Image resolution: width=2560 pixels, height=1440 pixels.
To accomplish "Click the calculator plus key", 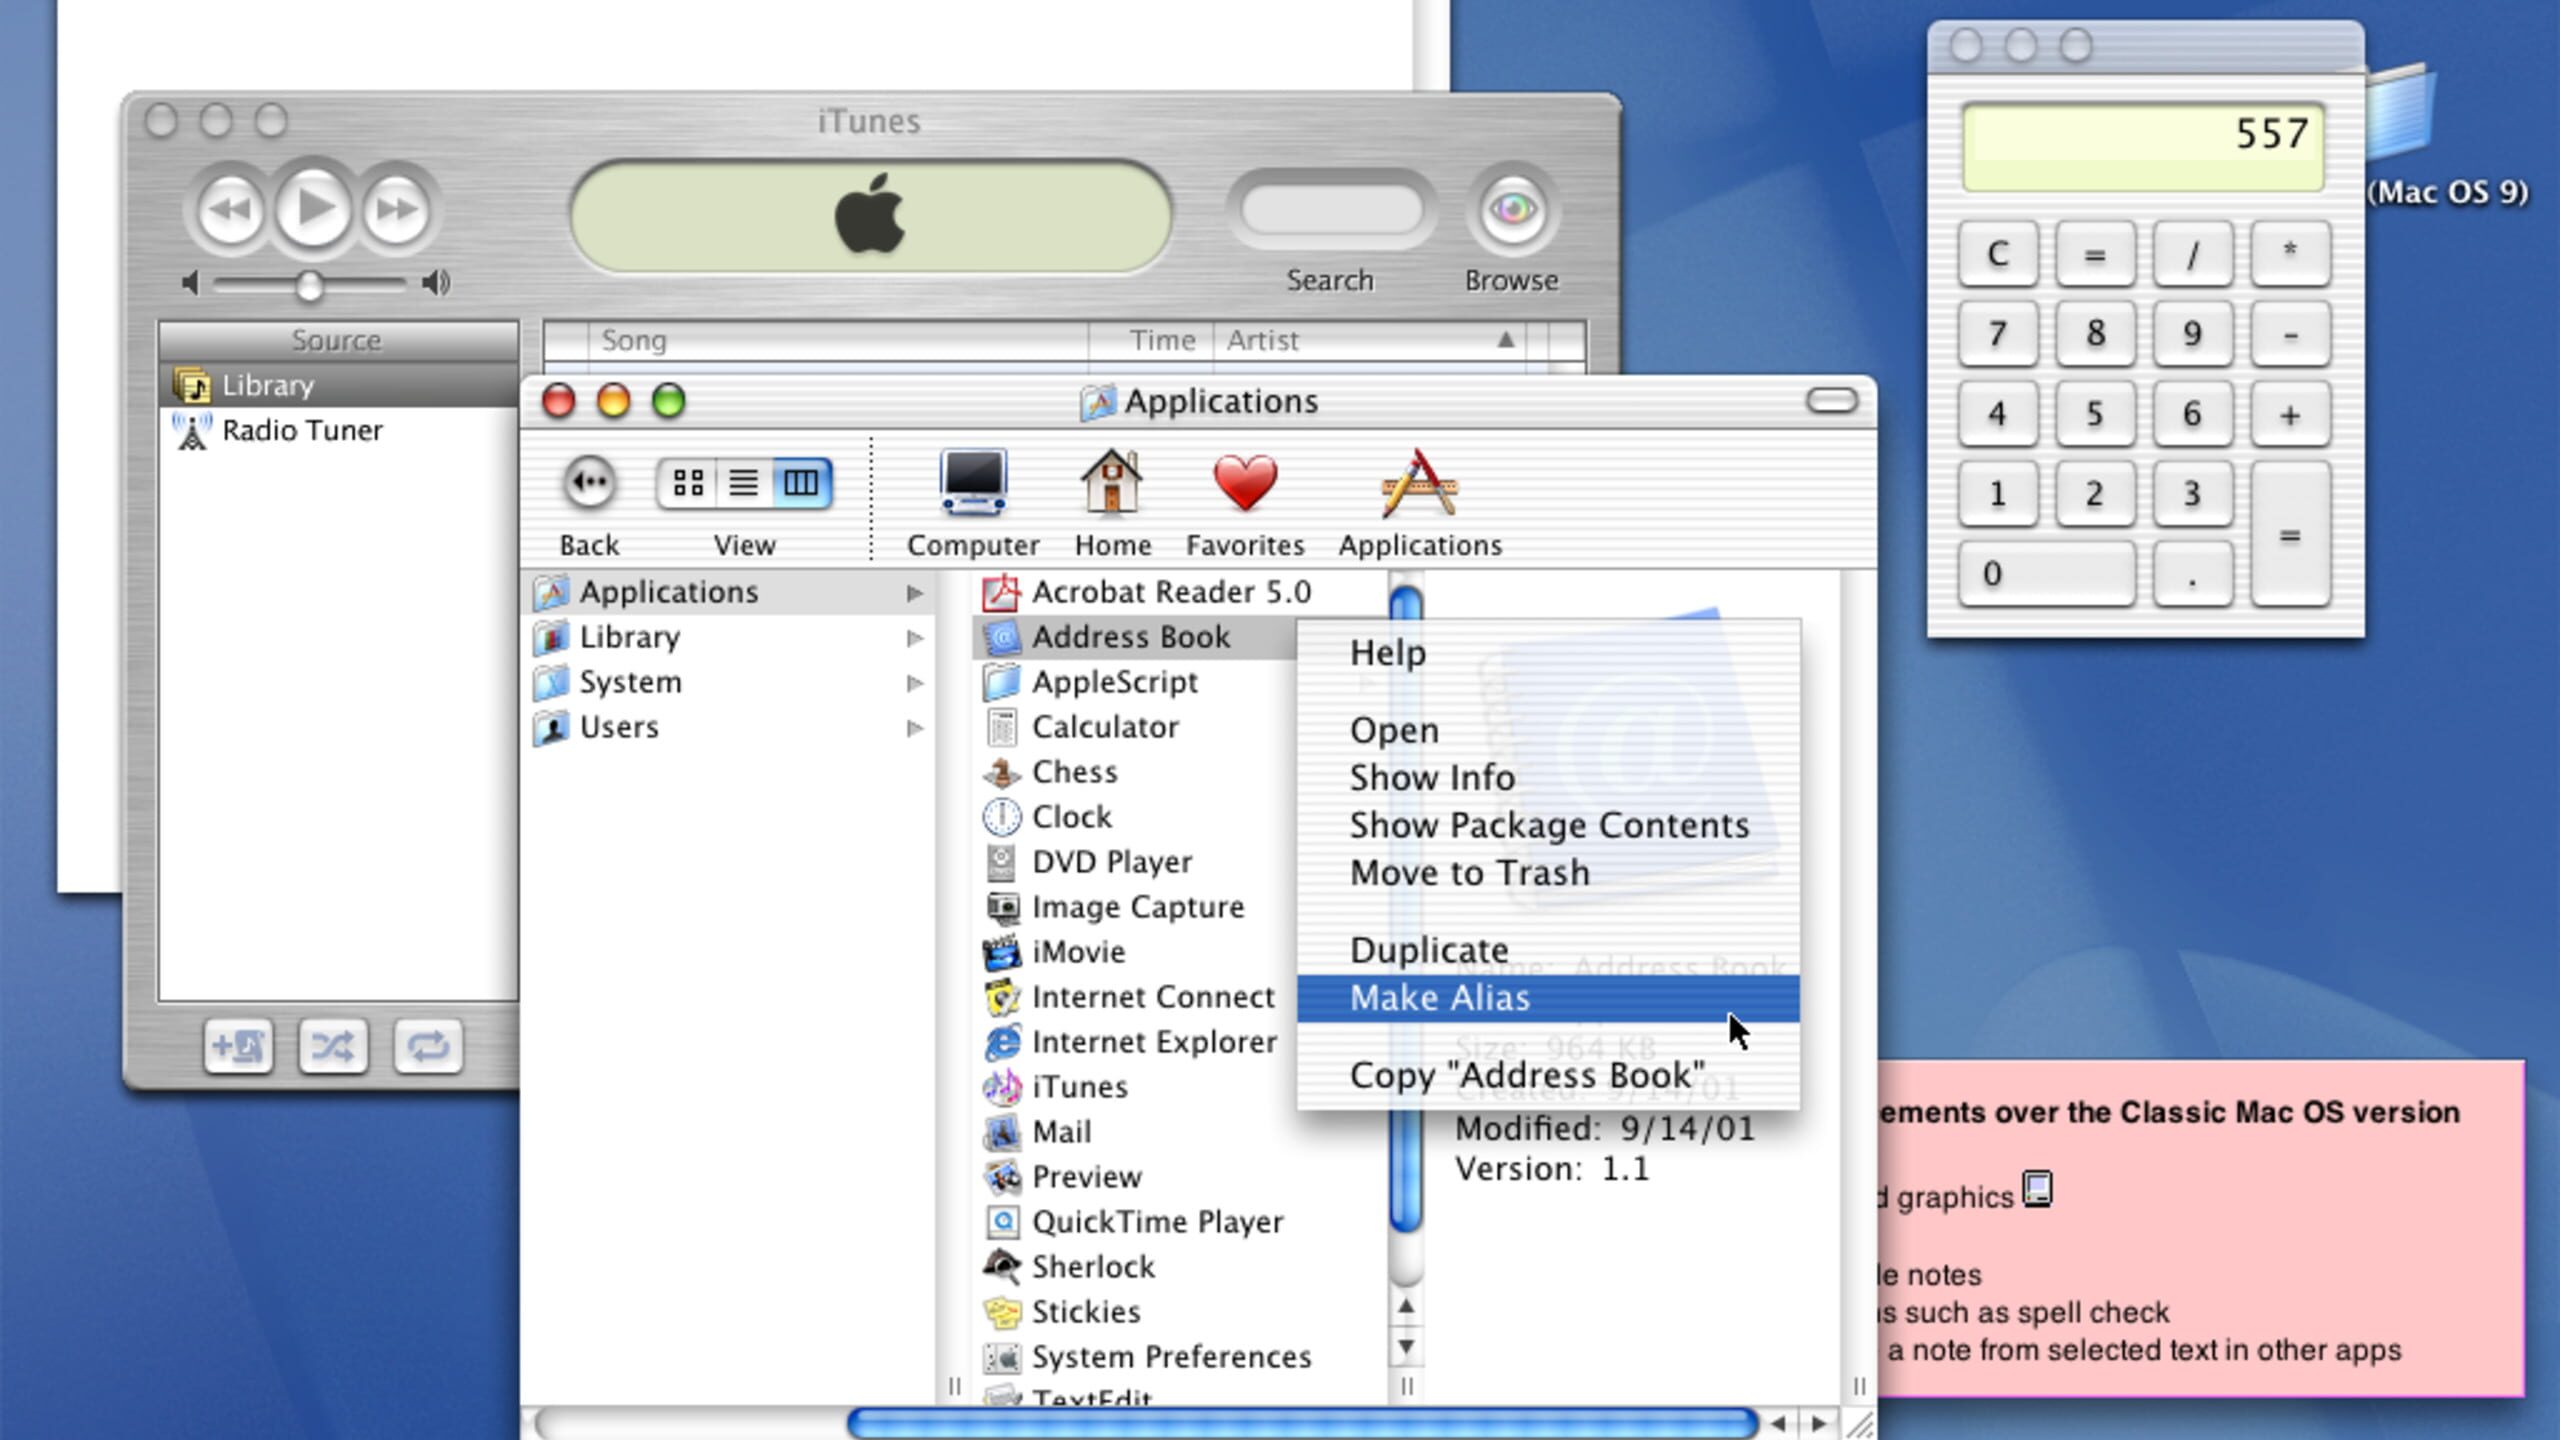I will coord(2290,414).
